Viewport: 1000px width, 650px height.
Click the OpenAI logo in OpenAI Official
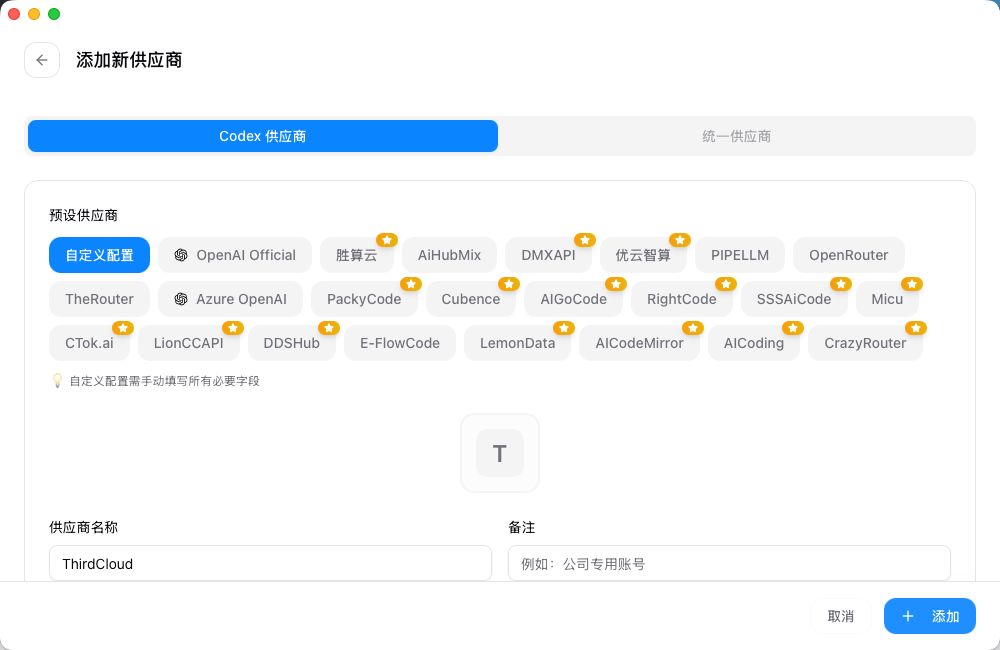click(x=181, y=255)
